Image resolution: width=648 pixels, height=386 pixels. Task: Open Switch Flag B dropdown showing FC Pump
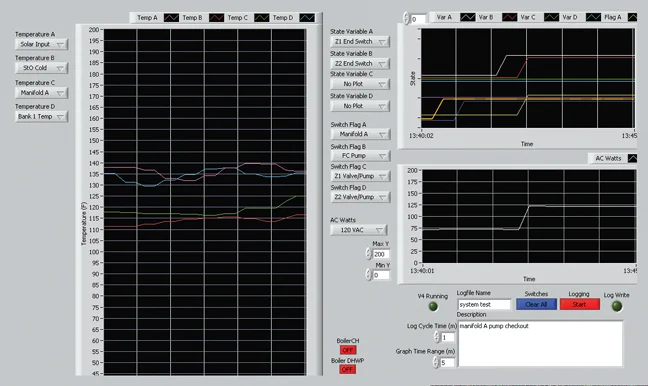(x=360, y=156)
